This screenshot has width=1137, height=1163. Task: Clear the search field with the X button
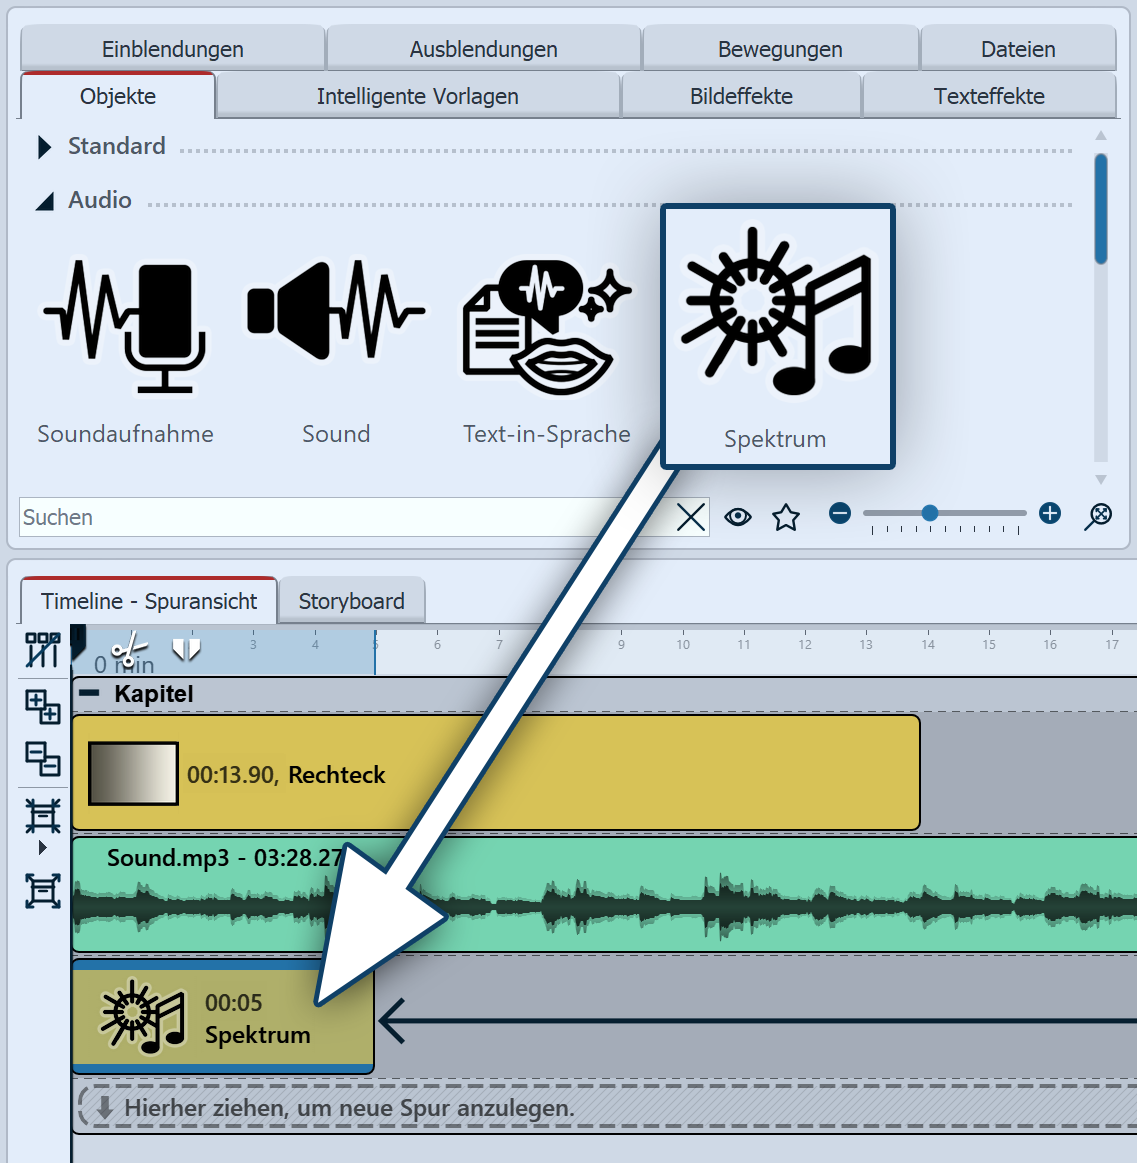click(x=691, y=517)
